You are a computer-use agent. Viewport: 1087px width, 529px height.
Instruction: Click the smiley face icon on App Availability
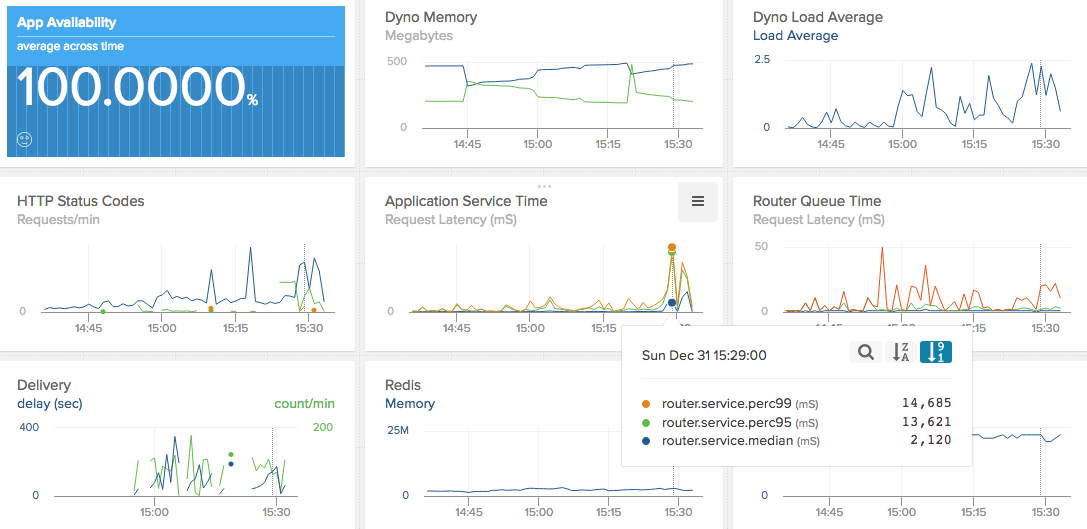coord(25,139)
